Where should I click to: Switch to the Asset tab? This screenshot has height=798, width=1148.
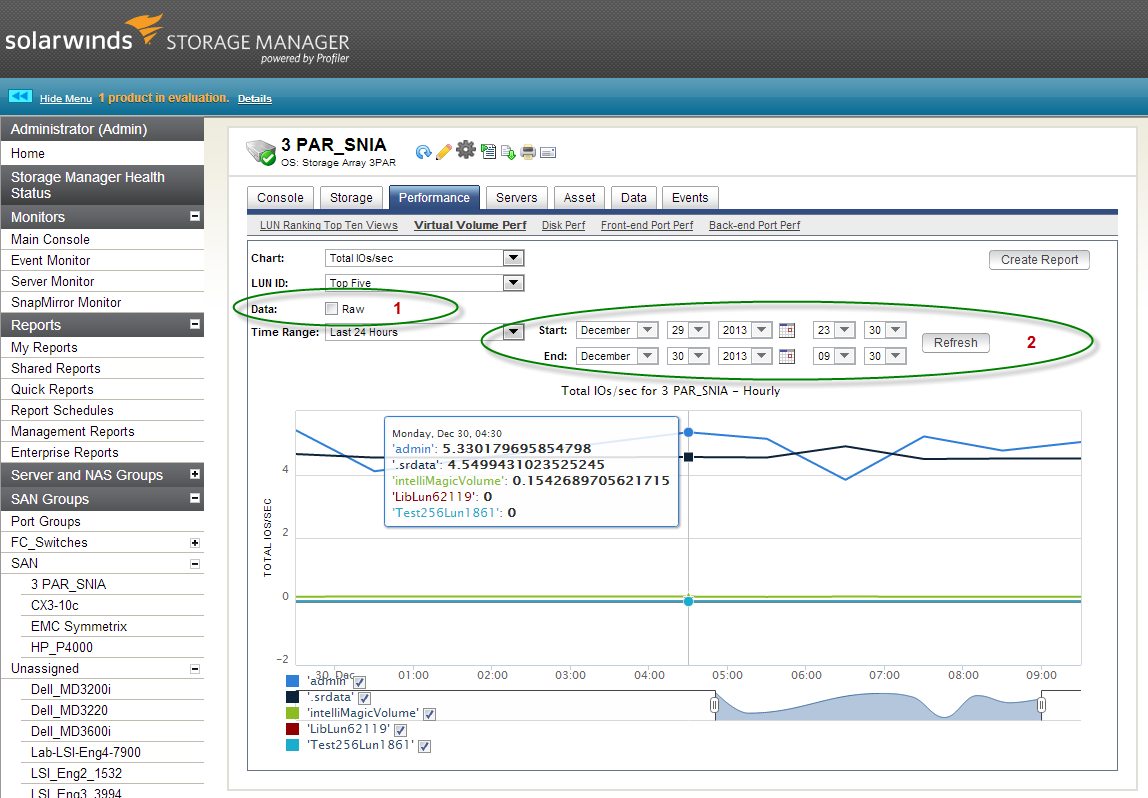click(x=580, y=198)
